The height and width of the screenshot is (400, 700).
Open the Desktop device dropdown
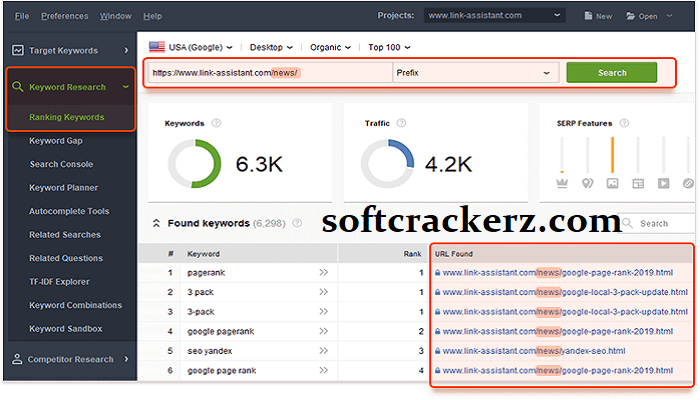pos(271,47)
